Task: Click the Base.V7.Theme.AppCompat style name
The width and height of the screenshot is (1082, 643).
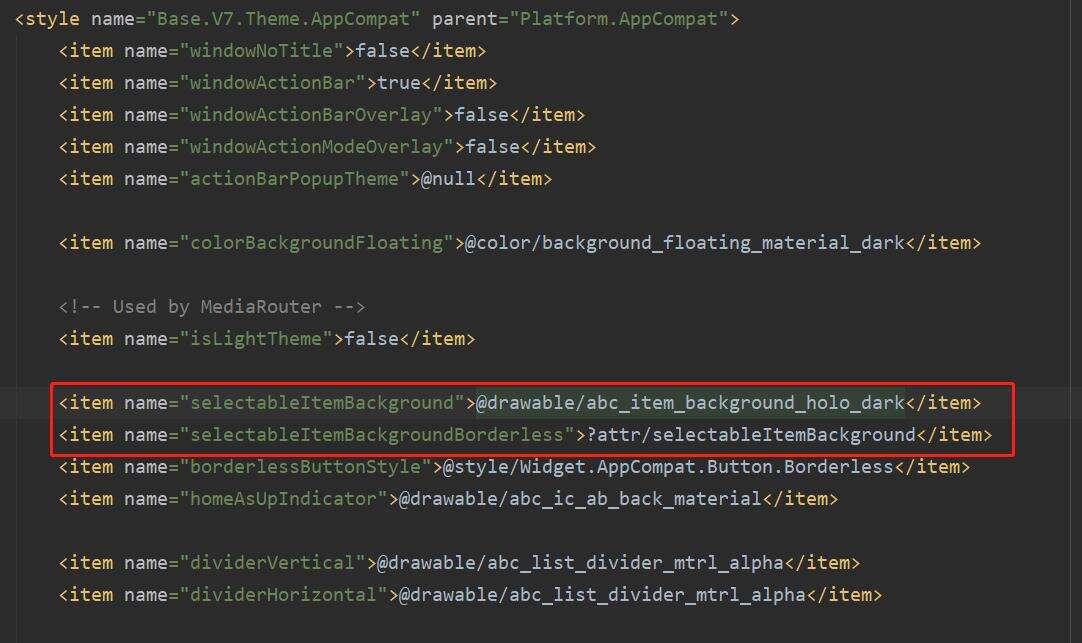Action: click(x=284, y=19)
